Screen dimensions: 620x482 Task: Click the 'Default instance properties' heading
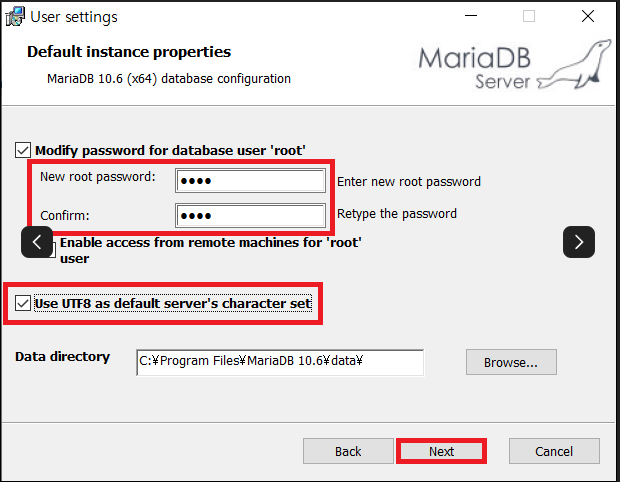pos(129,52)
